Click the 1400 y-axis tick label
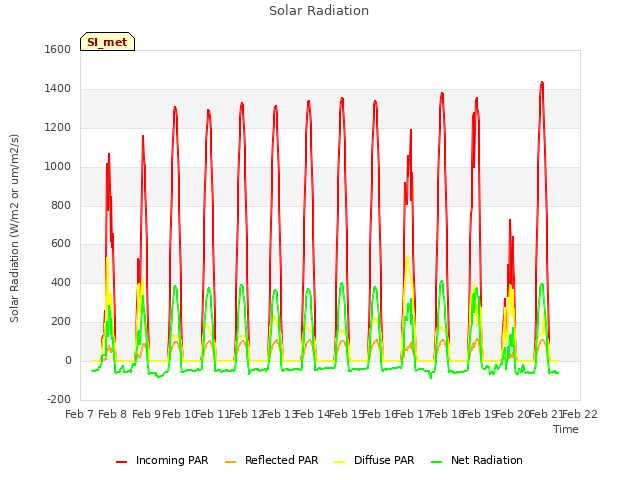 [x=58, y=89]
